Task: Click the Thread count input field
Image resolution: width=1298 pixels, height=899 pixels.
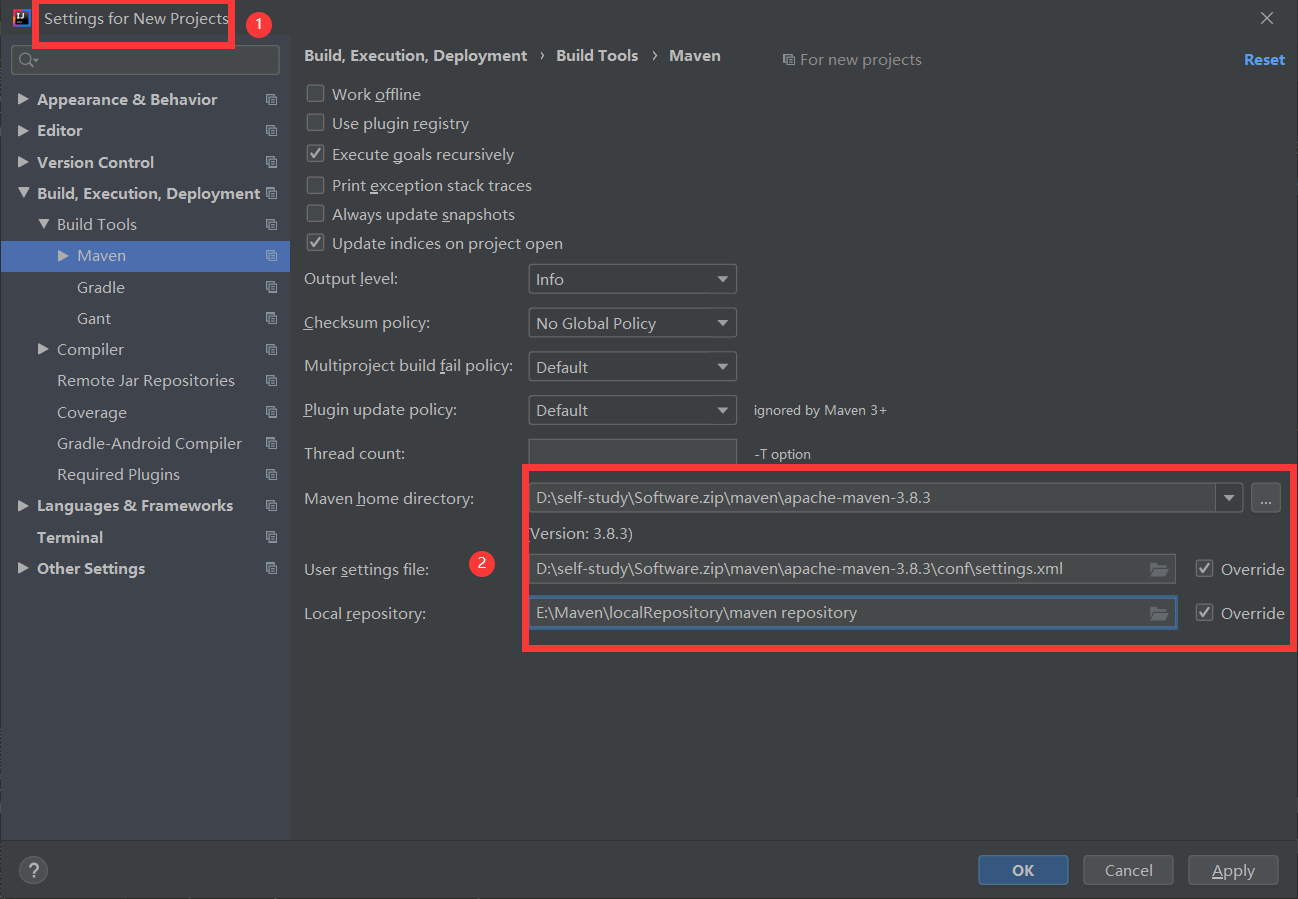Action: click(632, 453)
